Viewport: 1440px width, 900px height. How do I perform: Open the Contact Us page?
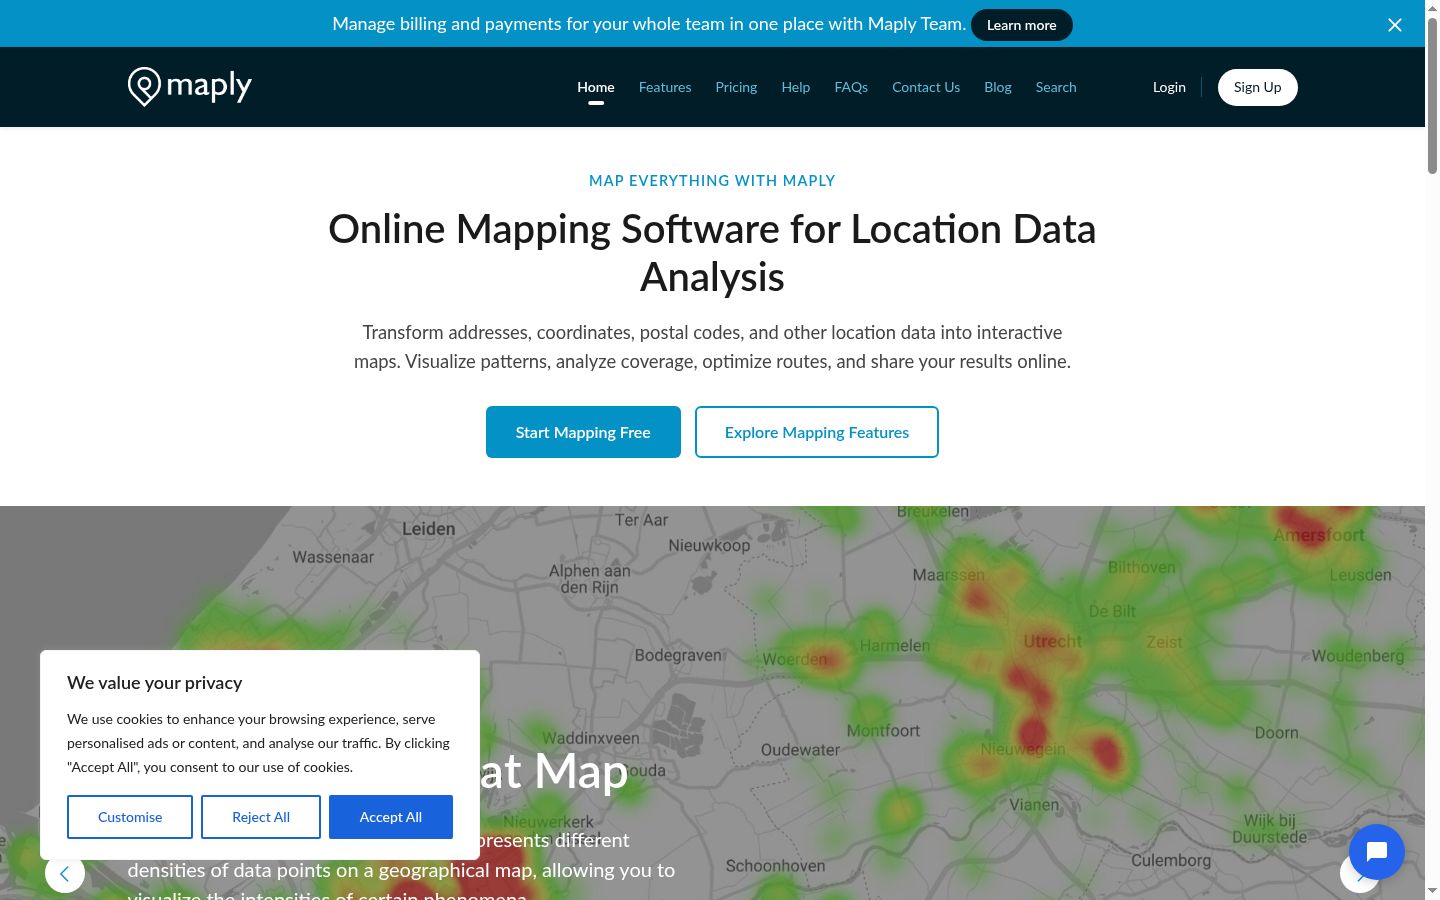coord(926,87)
